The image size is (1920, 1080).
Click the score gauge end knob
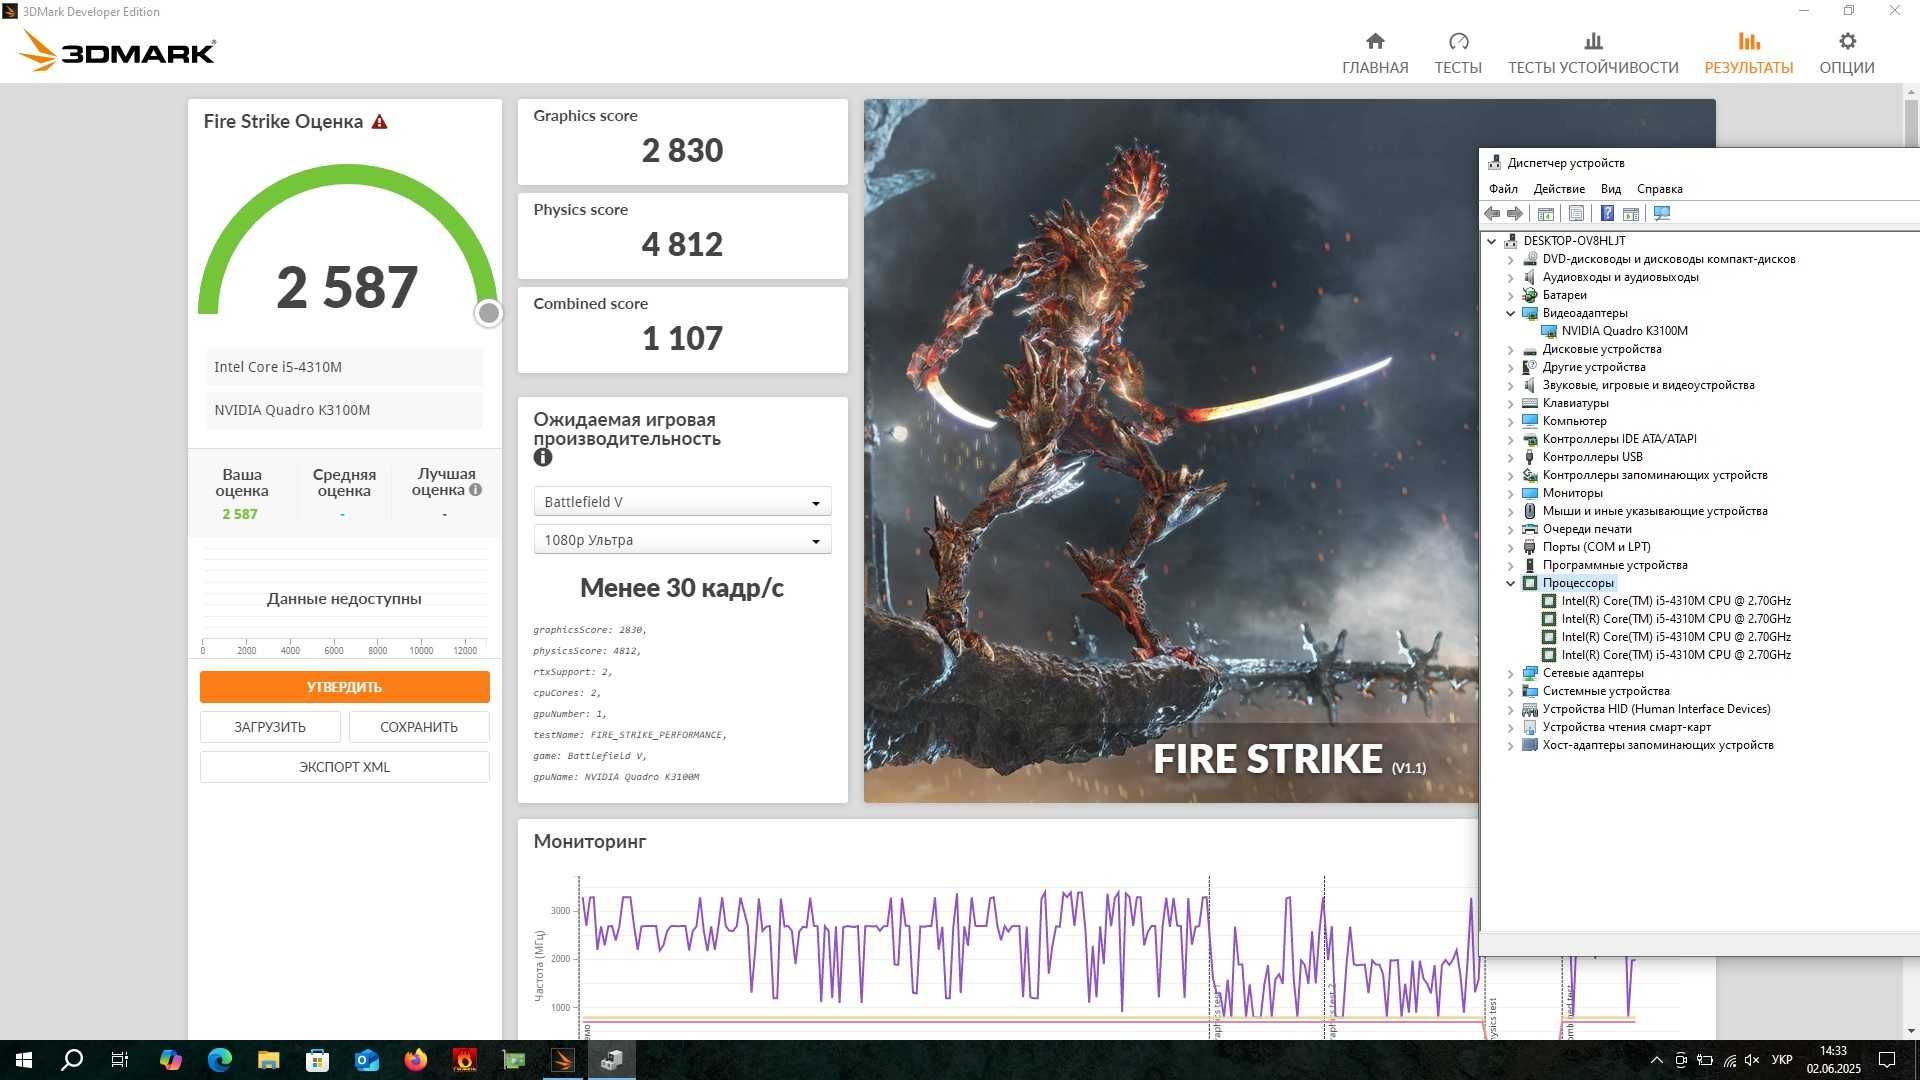488,314
